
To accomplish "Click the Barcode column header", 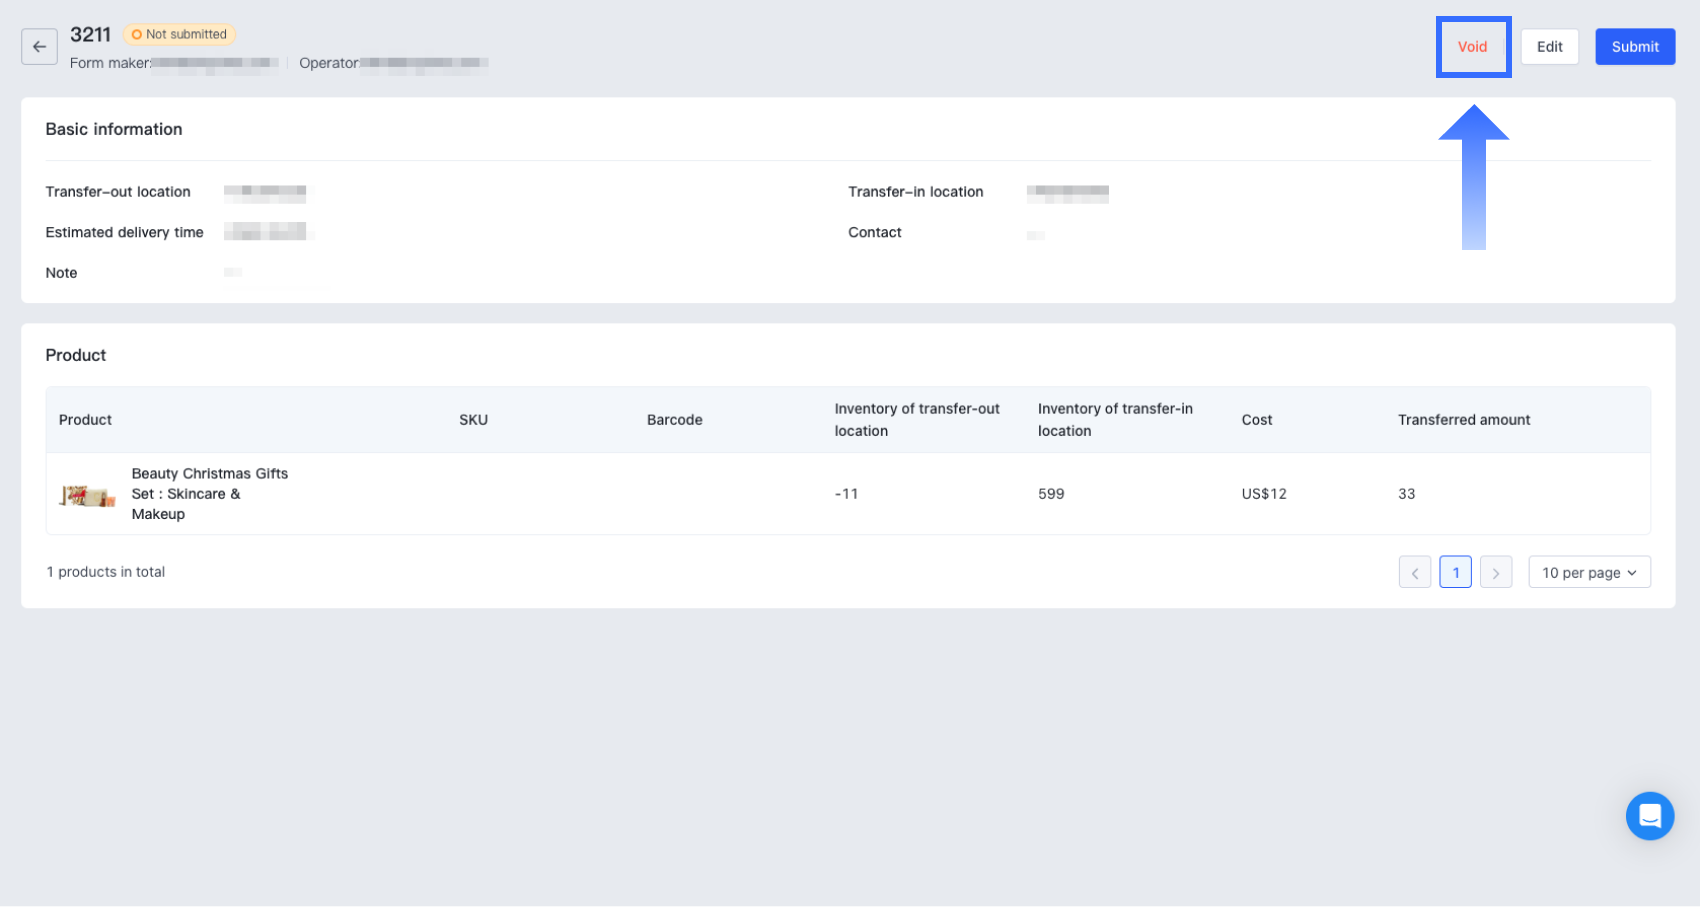I will pyautogui.click(x=674, y=420).
